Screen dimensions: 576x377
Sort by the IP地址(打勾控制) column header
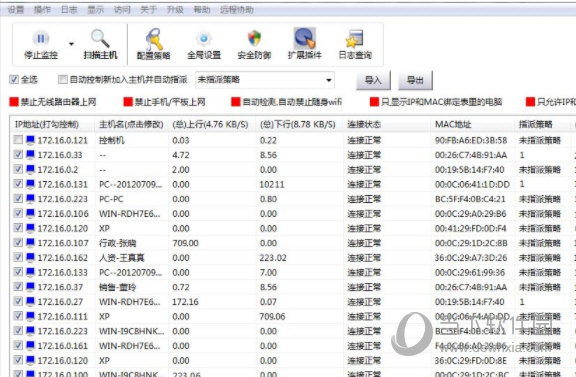53,124
